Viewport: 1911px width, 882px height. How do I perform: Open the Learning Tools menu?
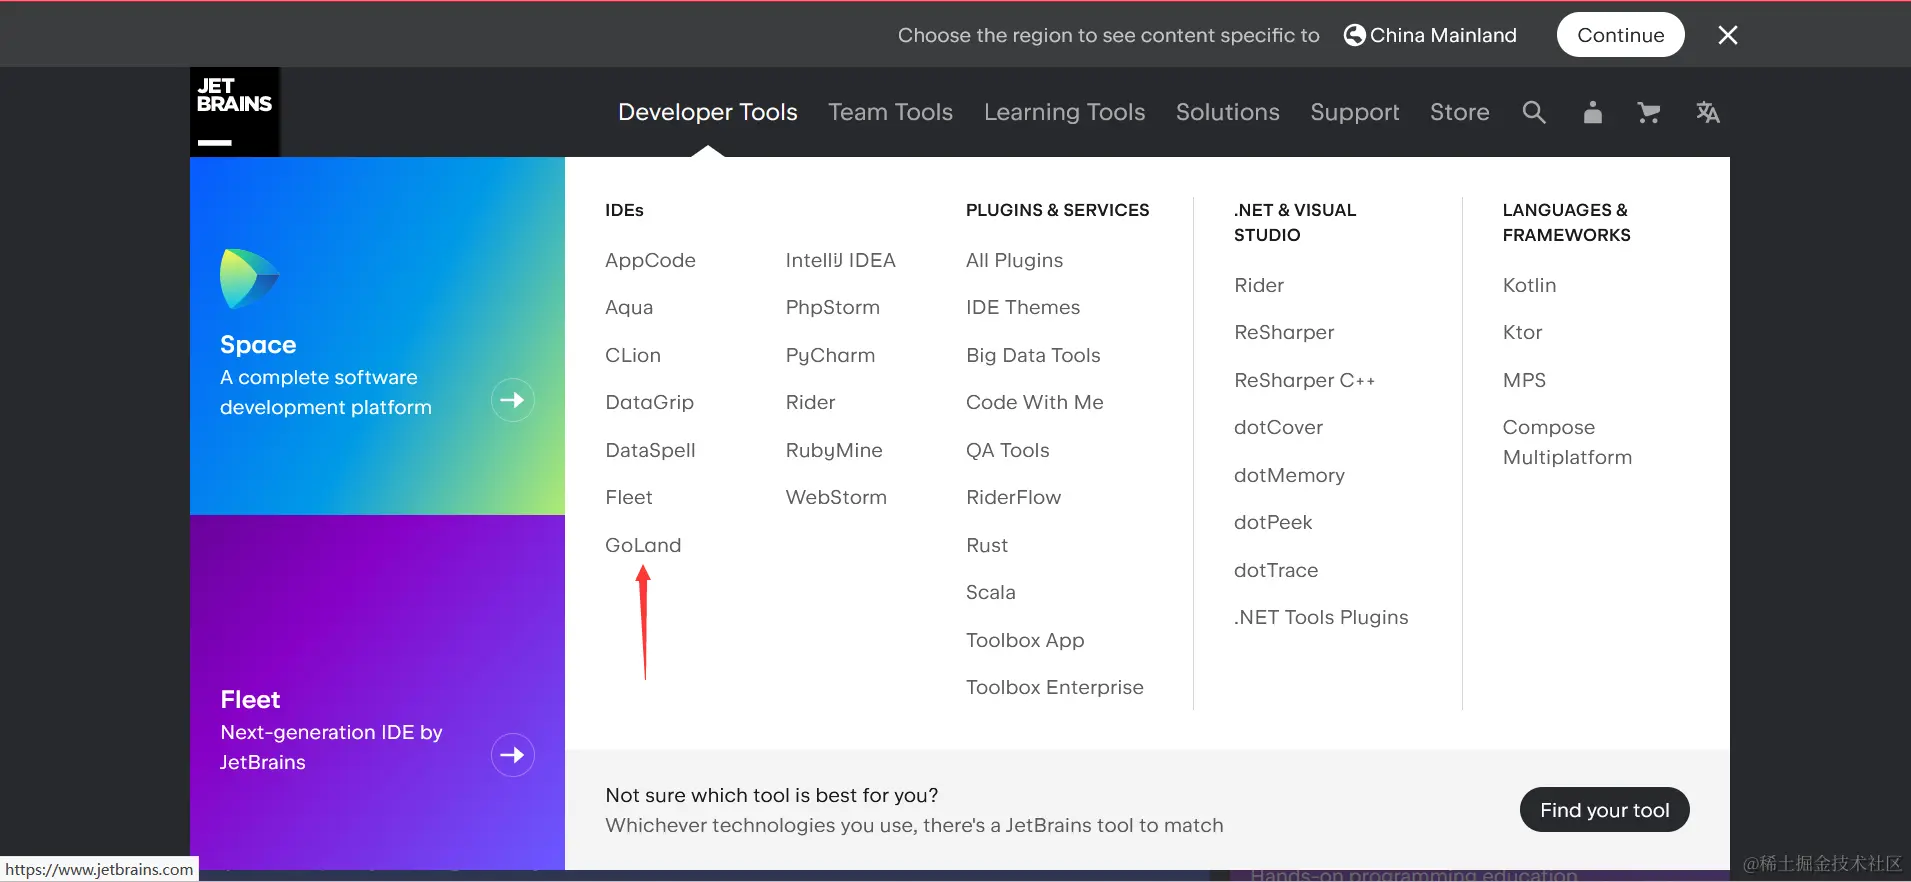pyautogui.click(x=1064, y=112)
